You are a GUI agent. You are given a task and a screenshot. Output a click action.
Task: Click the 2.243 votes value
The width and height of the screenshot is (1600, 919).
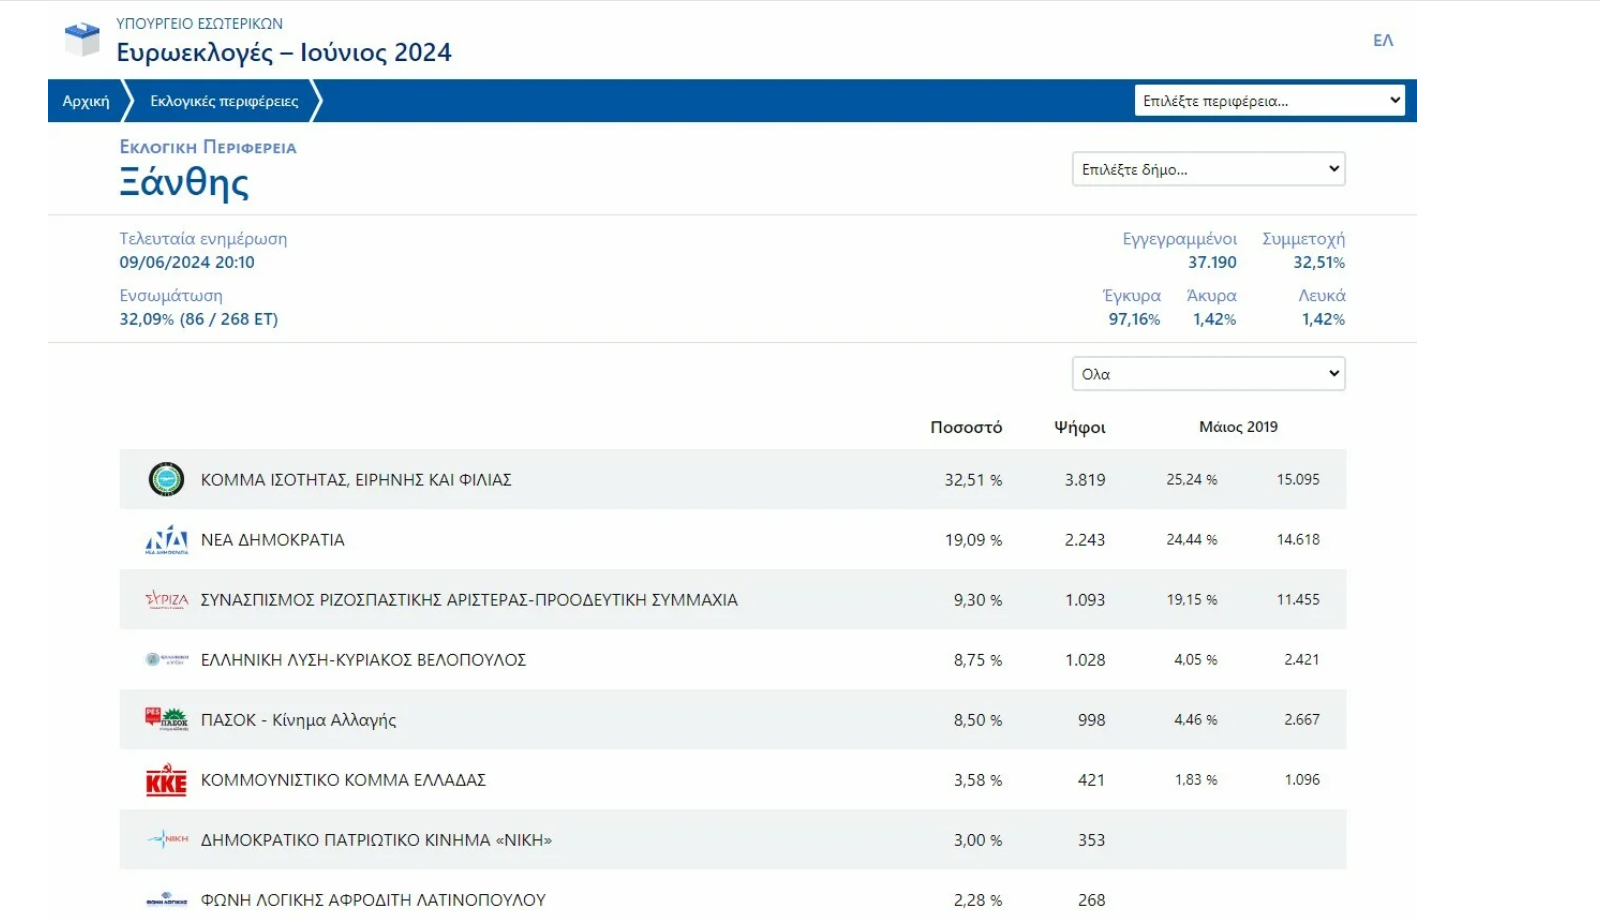click(x=1085, y=540)
